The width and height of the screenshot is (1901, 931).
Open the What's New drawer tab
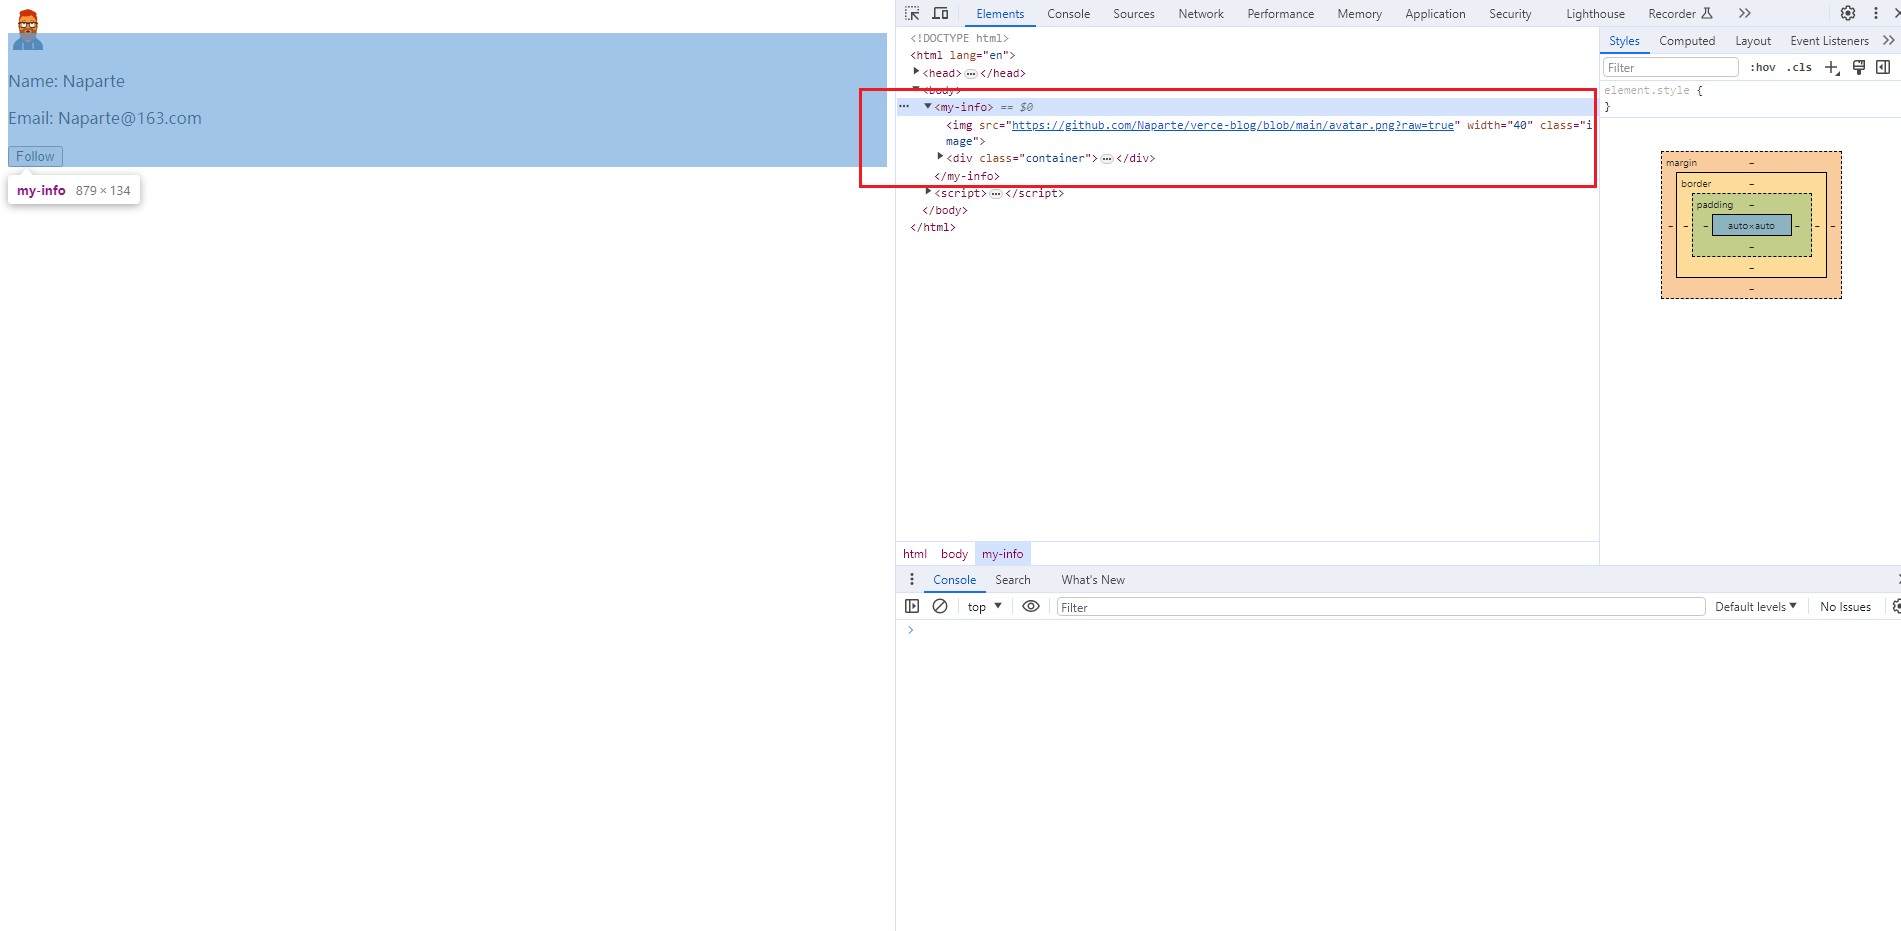coord(1093,580)
